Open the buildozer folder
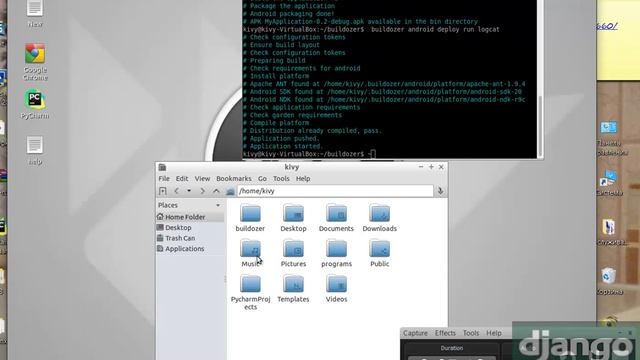This screenshot has height=360, width=640. [250, 218]
